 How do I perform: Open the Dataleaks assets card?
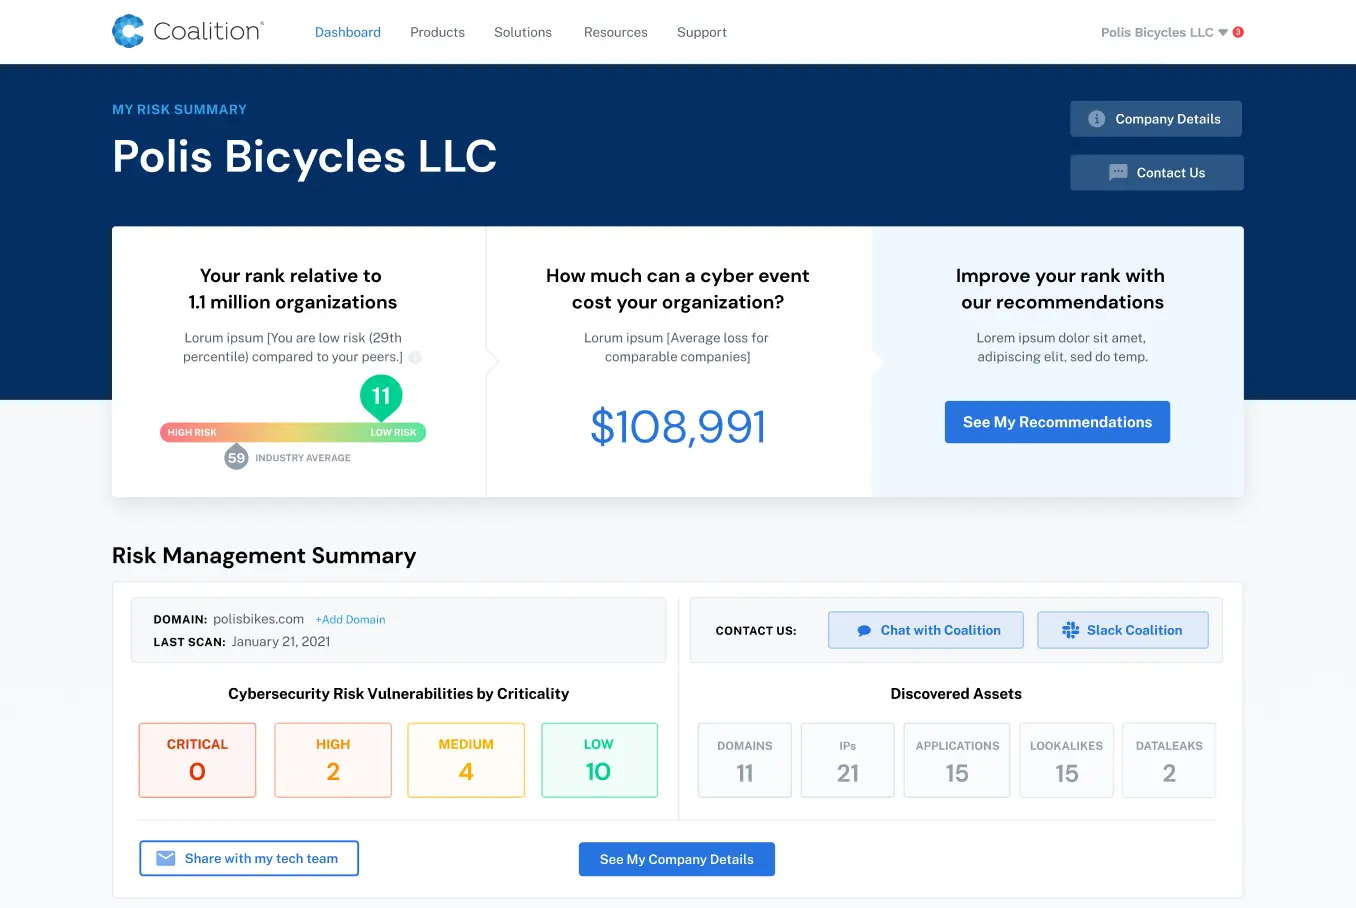click(1169, 760)
